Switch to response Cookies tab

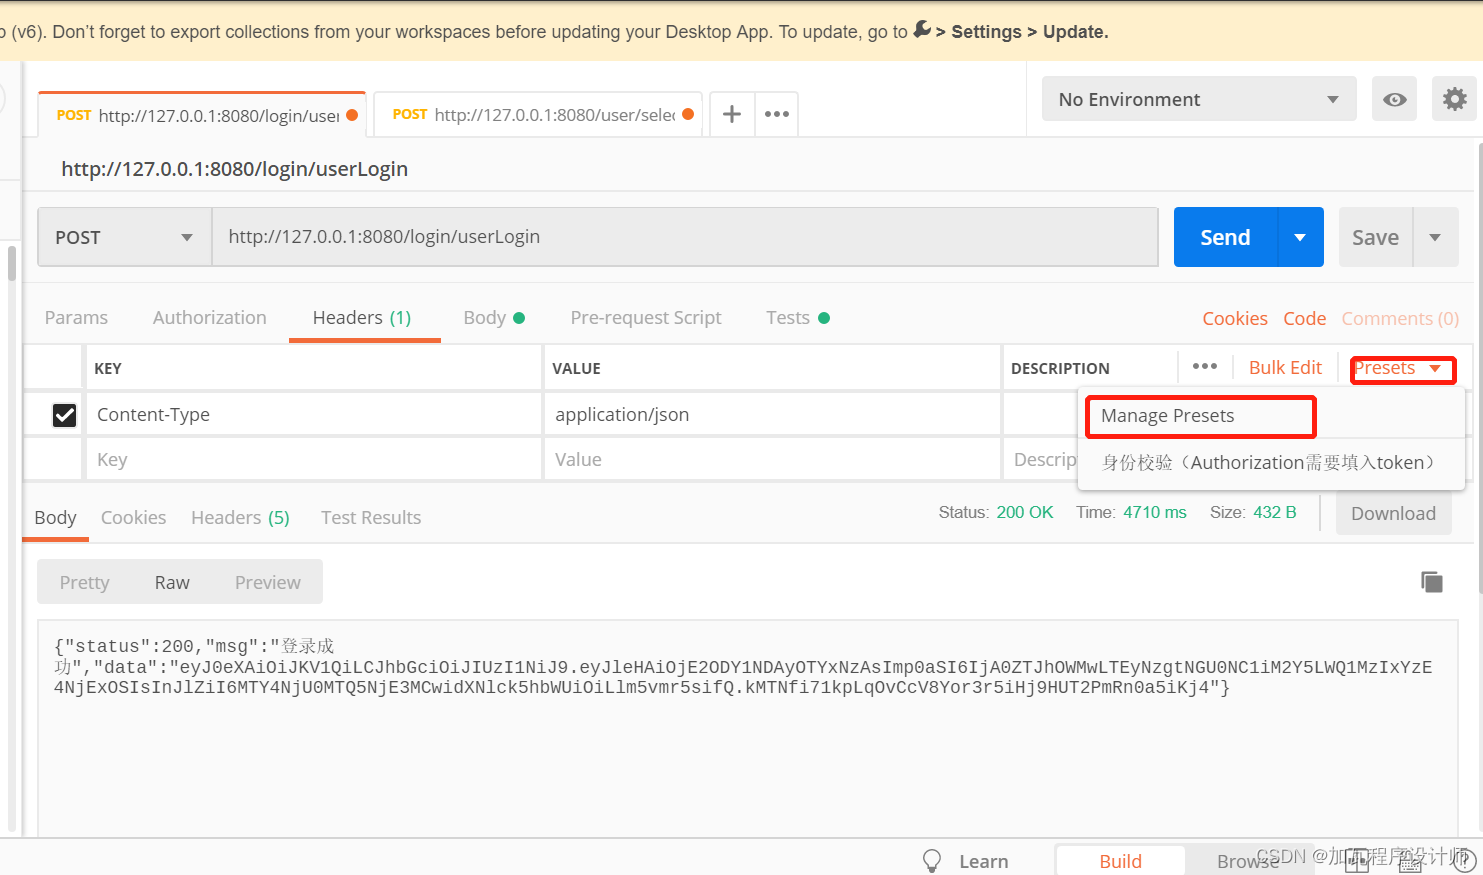[x=133, y=518]
